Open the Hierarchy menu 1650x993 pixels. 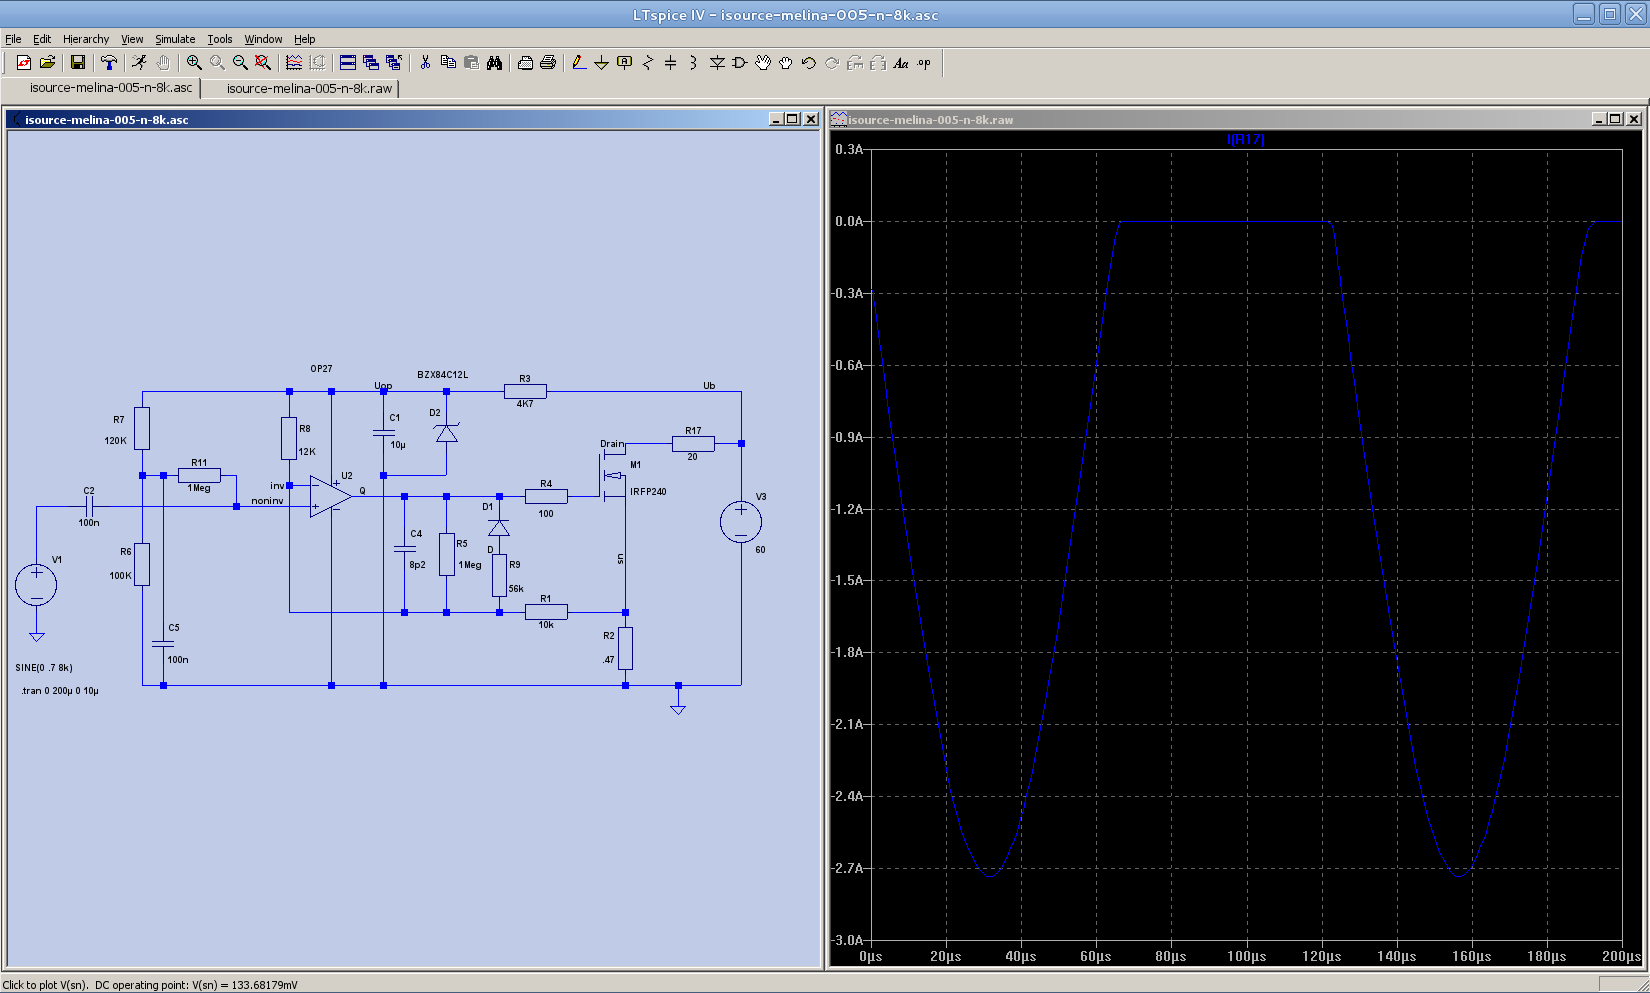coord(86,39)
